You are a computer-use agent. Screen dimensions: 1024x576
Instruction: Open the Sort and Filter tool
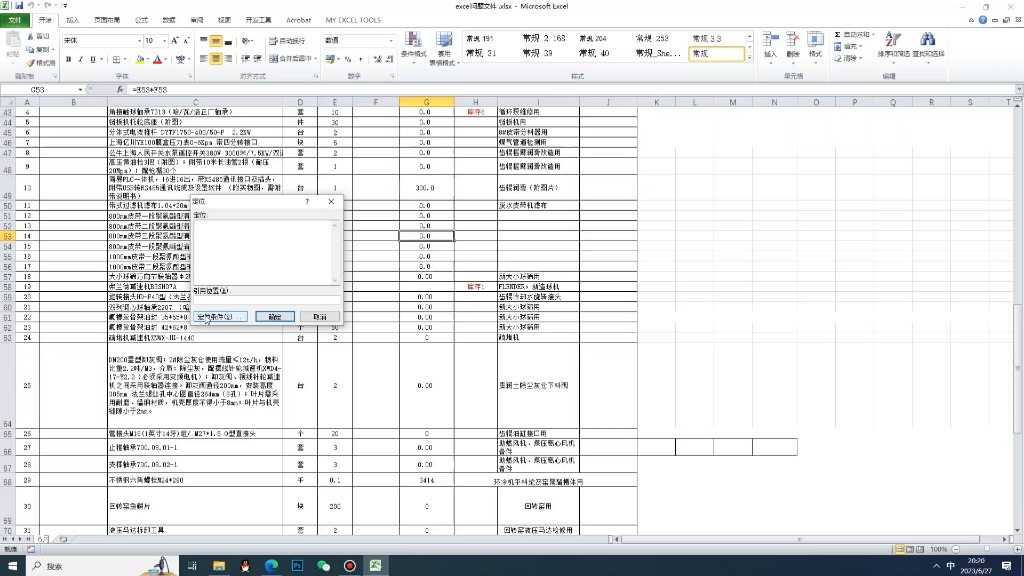coord(893,45)
